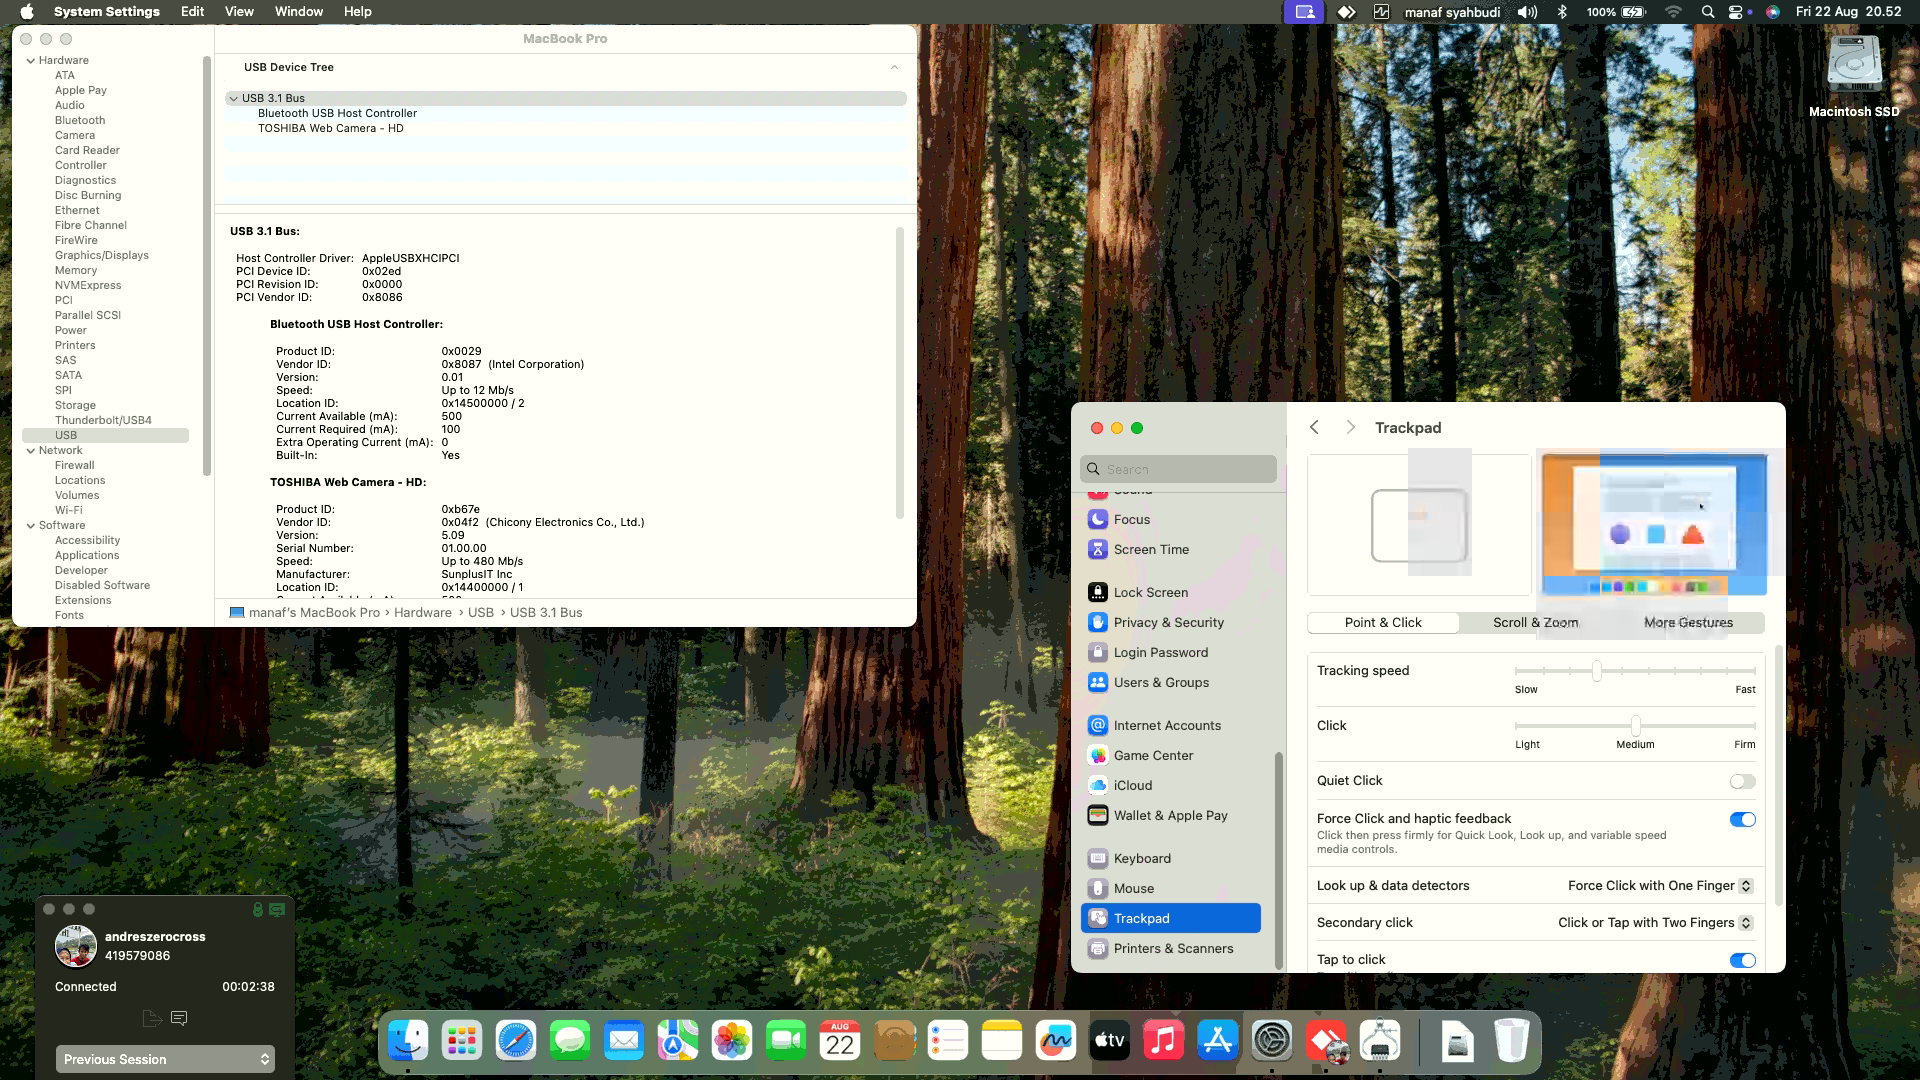Open the View menu

point(239,12)
